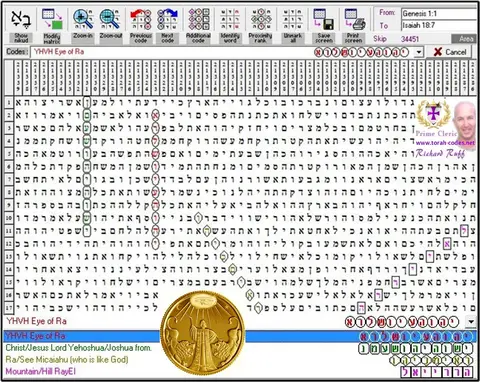This screenshot has height=382, width=480.
Task: Expand the dropdown arrow below the matrix
Action: coord(471,322)
